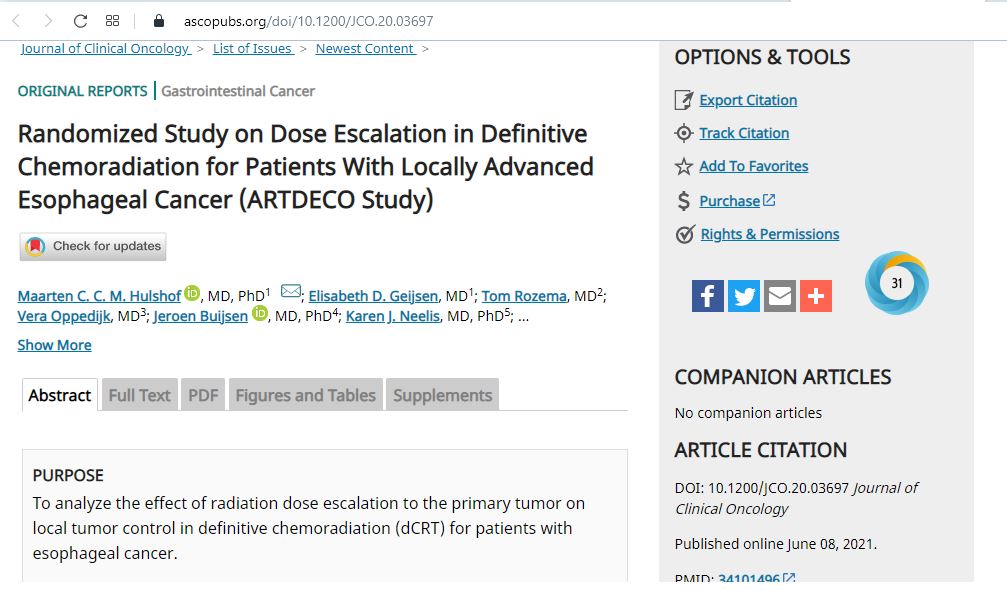Open the Supplements tab
Viewport: 1007px width, 591px height.
coord(442,394)
